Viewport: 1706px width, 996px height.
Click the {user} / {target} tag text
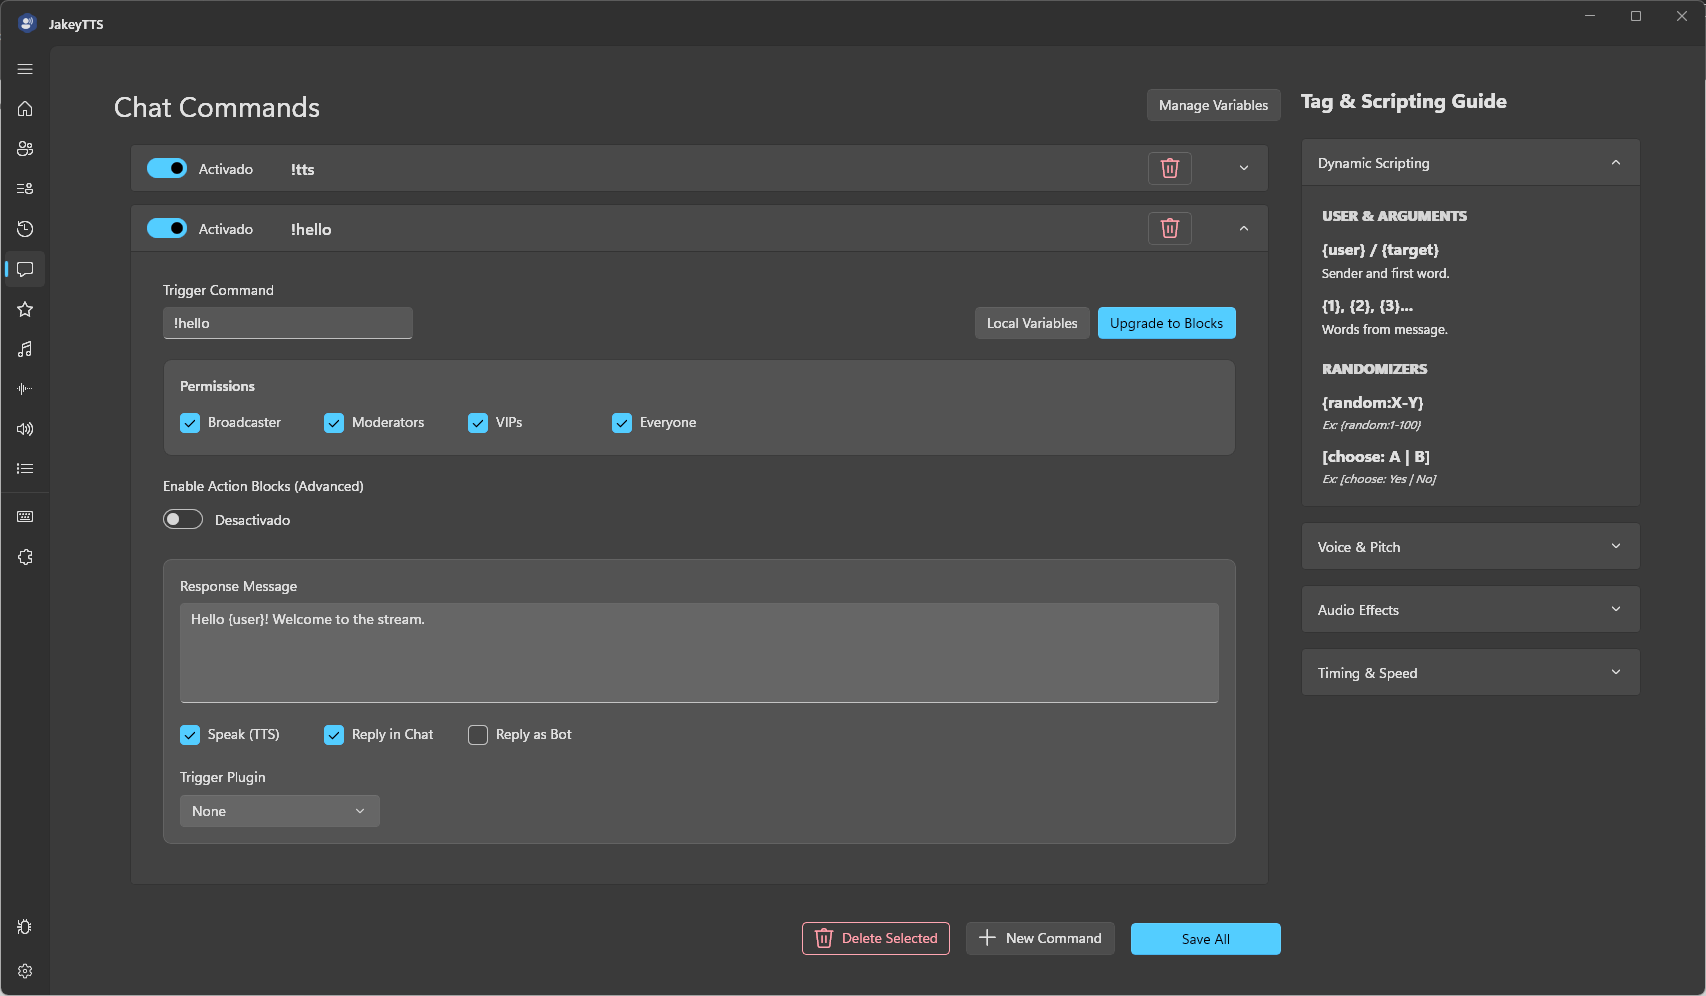click(x=1380, y=250)
